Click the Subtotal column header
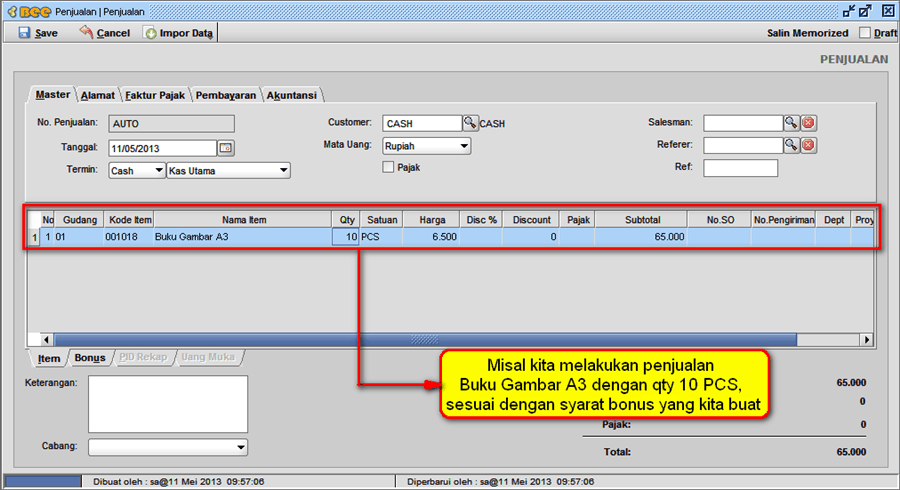 coord(642,220)
